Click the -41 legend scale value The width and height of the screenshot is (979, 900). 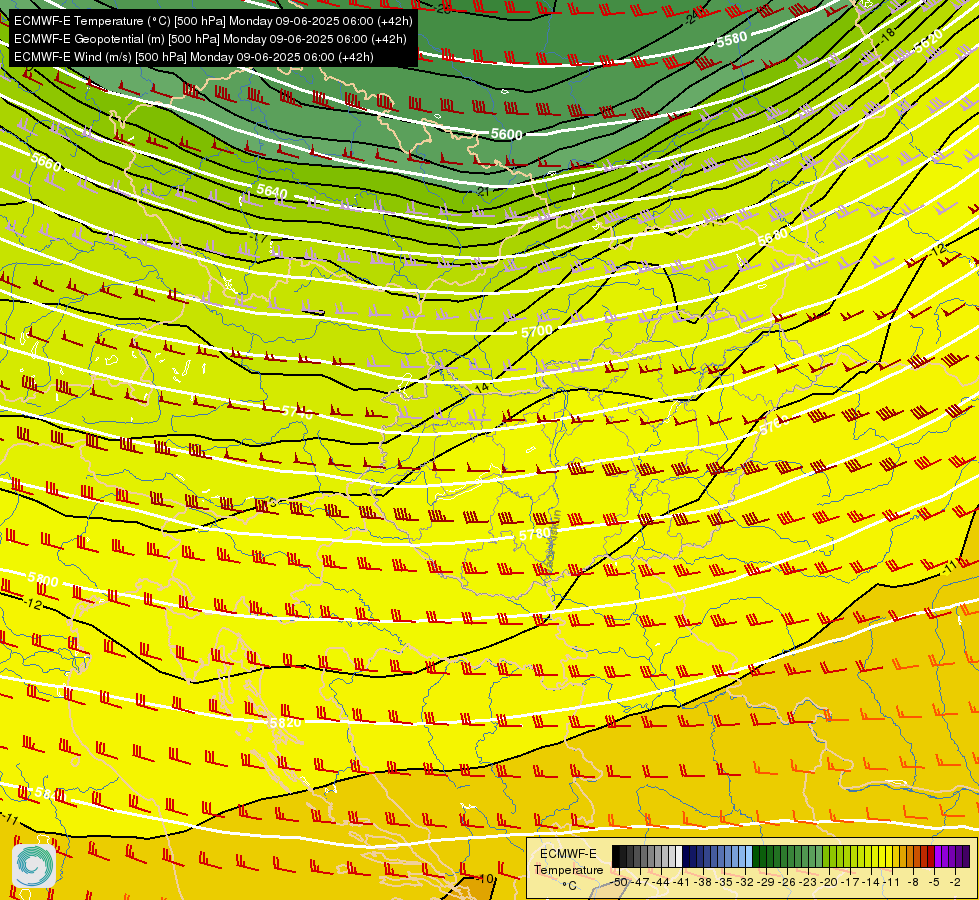(x=682, y=882)
